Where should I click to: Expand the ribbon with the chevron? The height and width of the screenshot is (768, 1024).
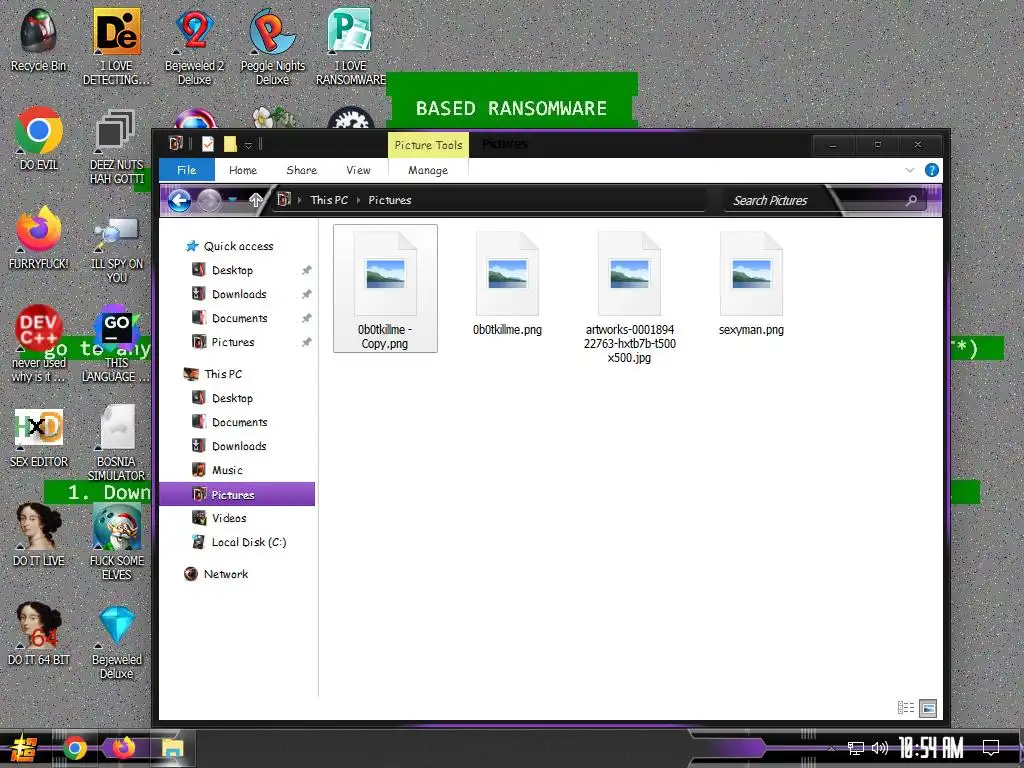pyautogui.click(x=910, y=170)
